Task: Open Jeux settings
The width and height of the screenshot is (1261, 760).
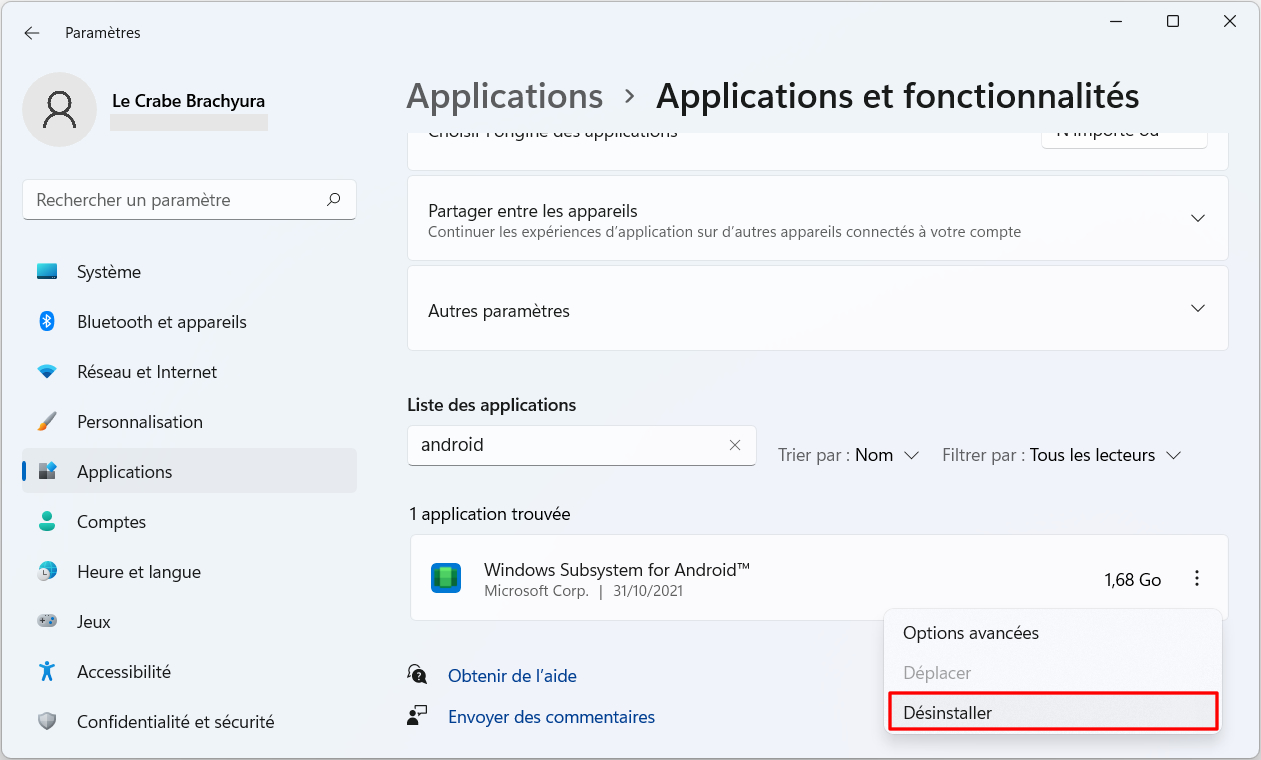Action: click(189, 622)
